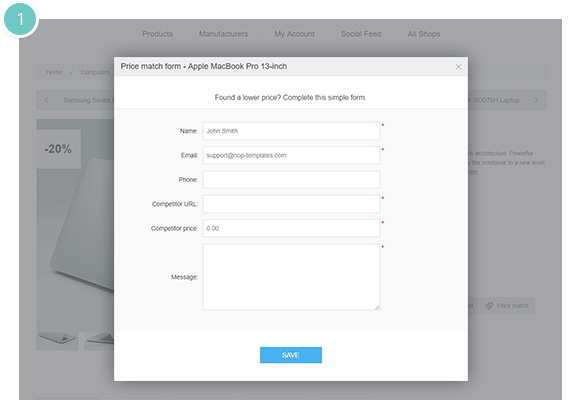The height and width of the screenshot is (410, 570).
Task: Go to Home breadcrumb link
Action: tap(54, 72)
